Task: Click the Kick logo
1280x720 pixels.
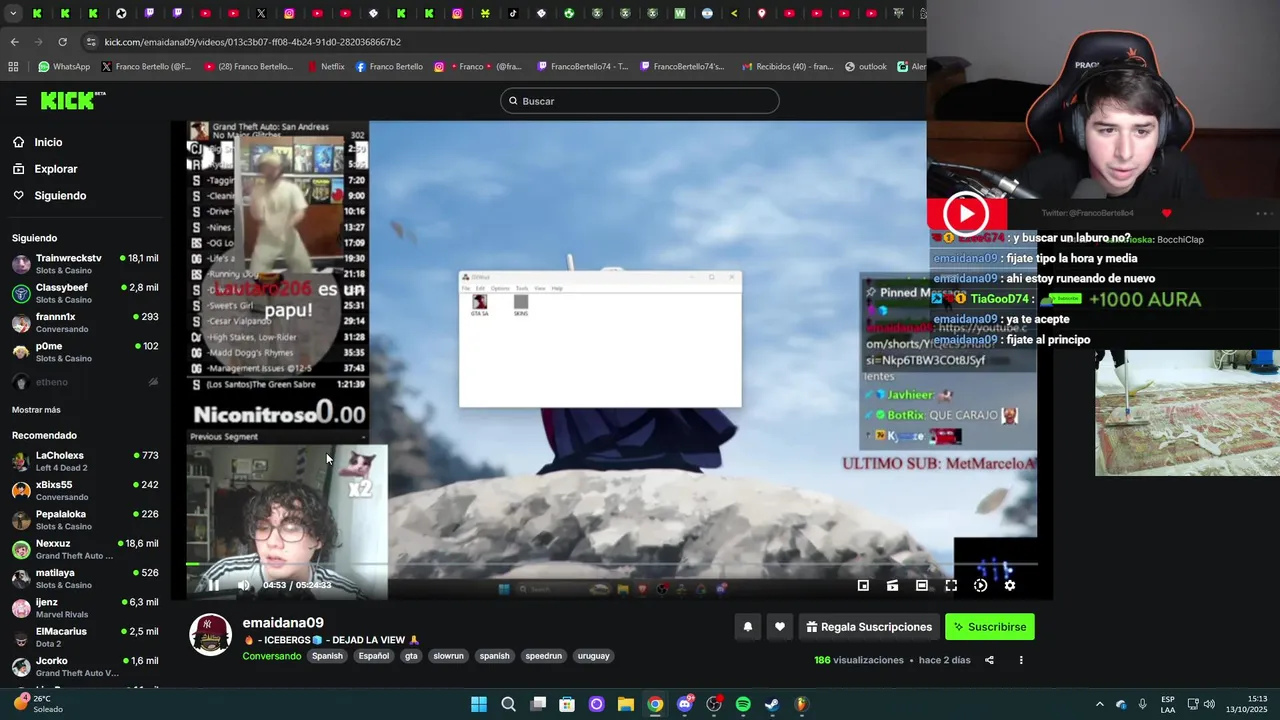Action: click(x=72, y=100)
